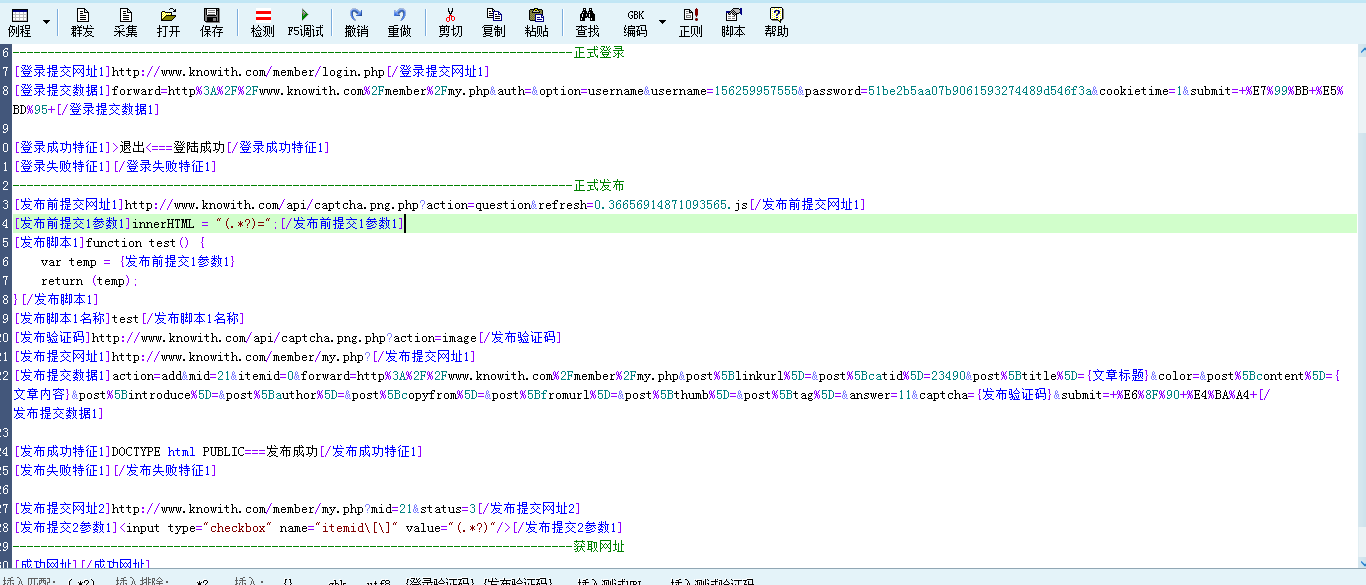This screenshot has width=1366, height=585.
Task: Open the 群发 (bulk send) tool
Action: pyautogui.click(x=82, y=20)
